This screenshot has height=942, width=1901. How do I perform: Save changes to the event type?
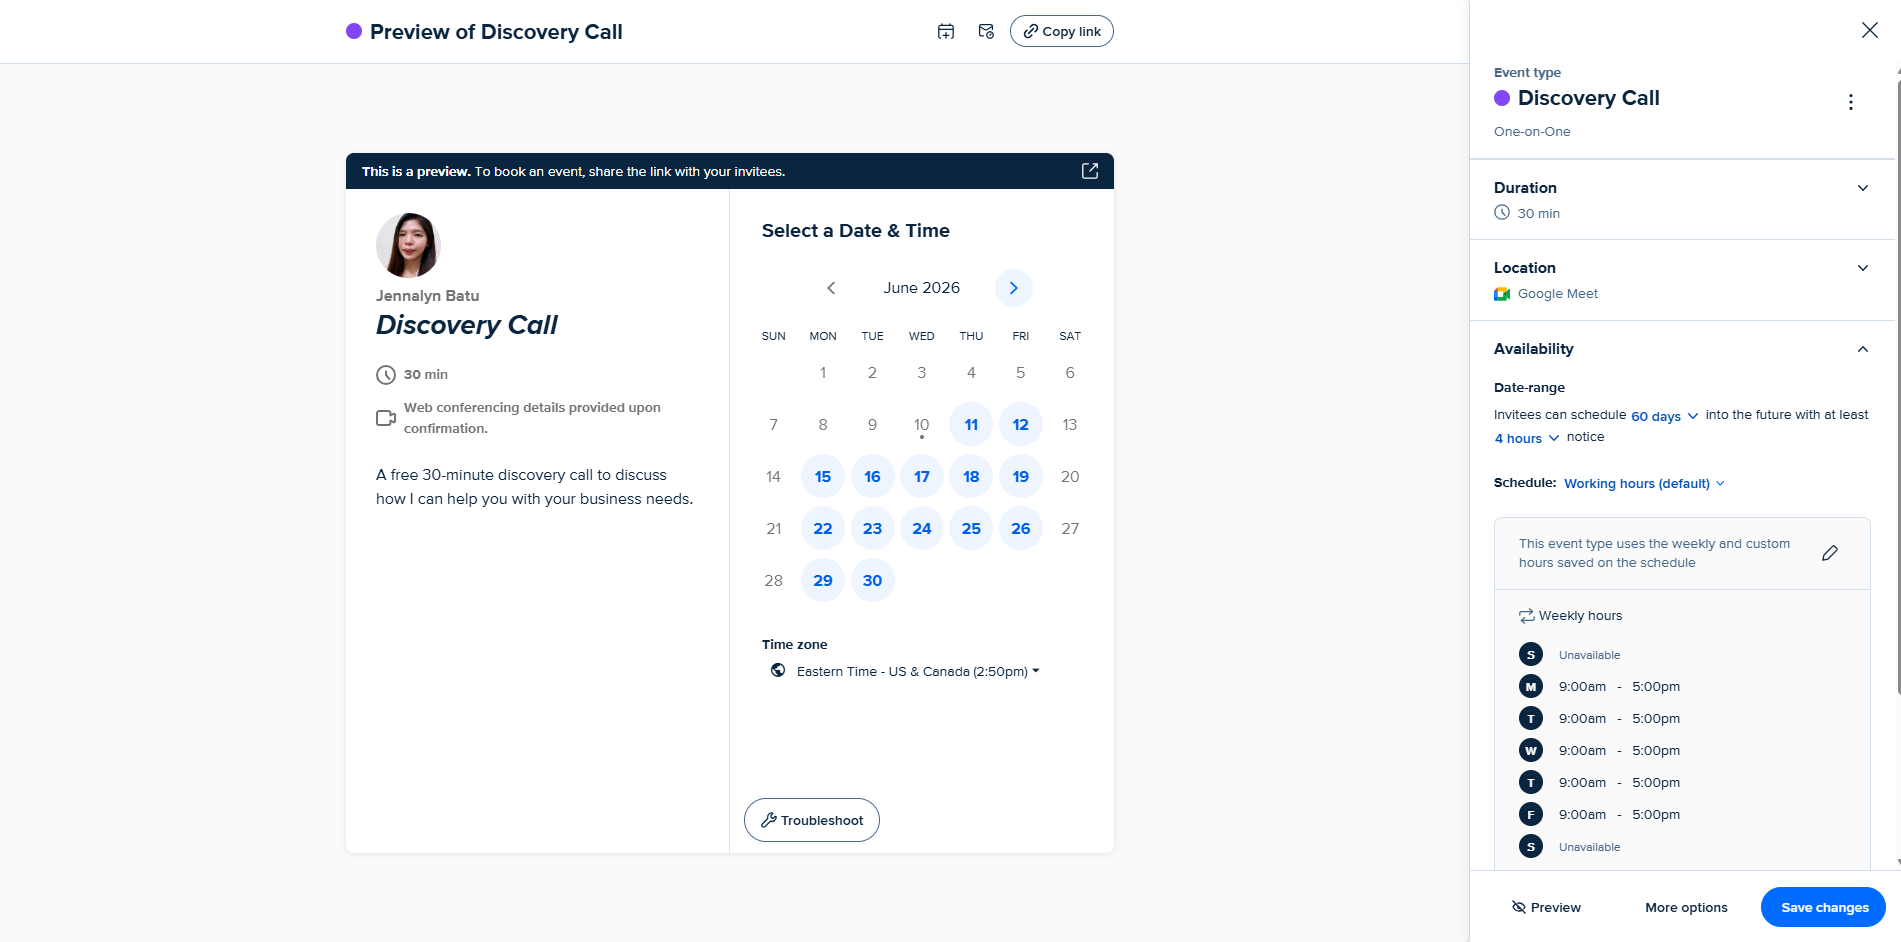click(x=1824, y=907)
